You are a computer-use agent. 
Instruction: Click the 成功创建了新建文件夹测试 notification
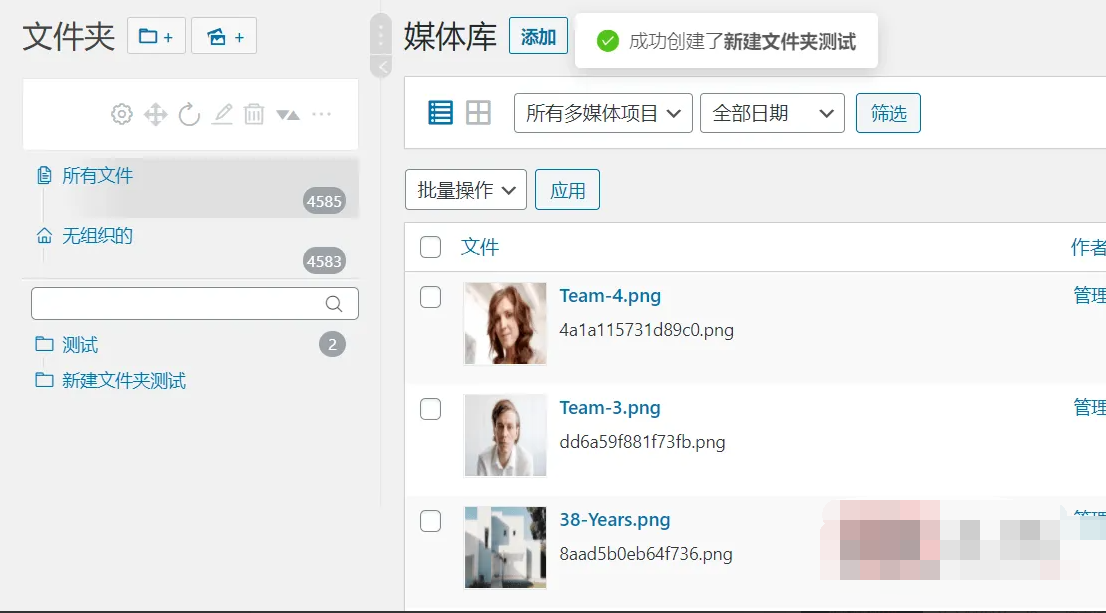point(727,41)
